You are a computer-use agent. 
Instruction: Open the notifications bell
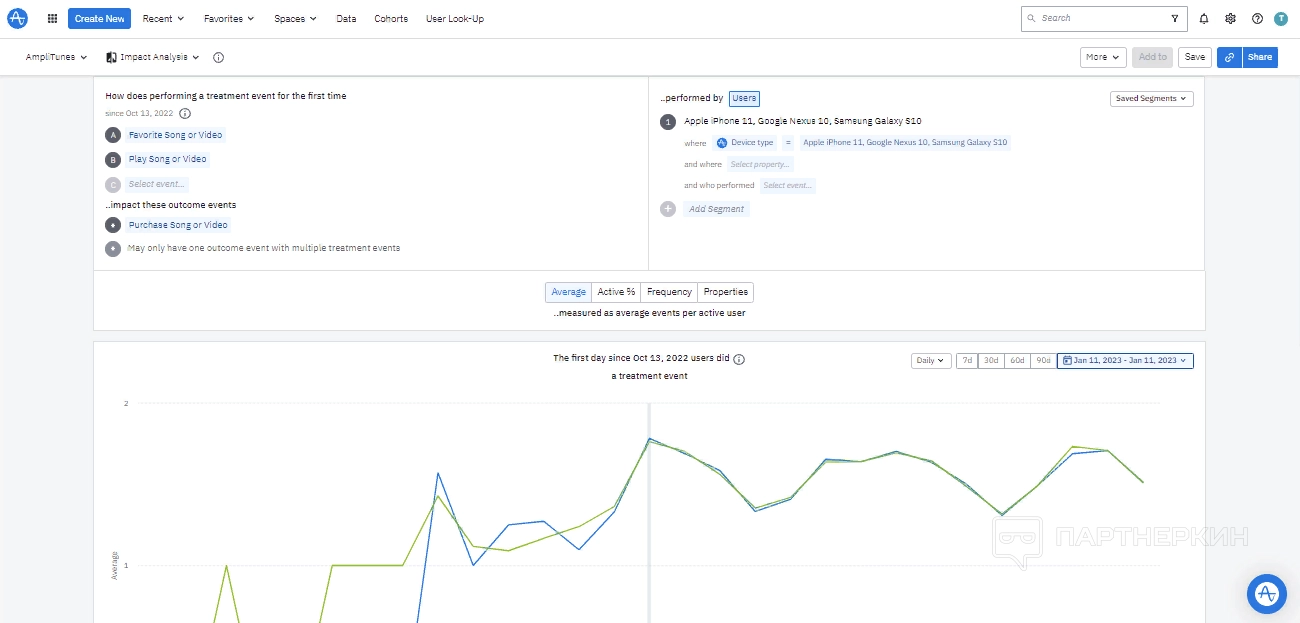tap(1204, 18)
